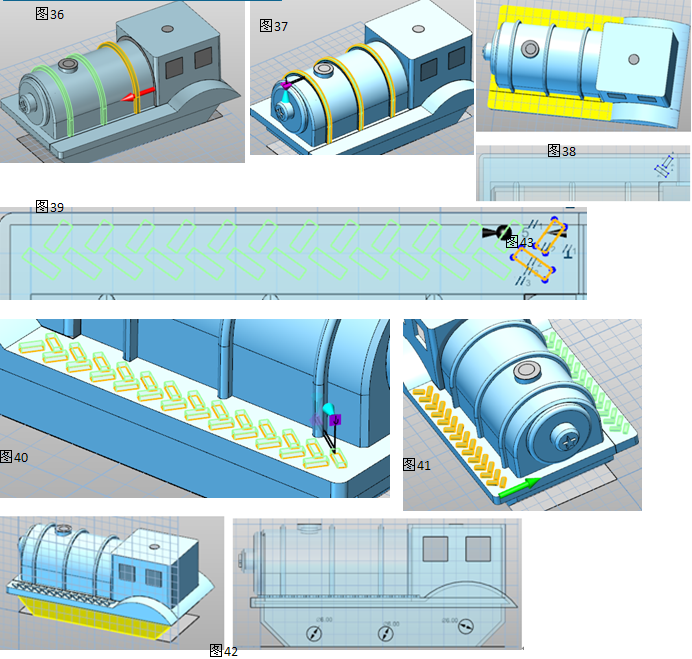Click the boiler top cap in figure 41
692x659 pixels.
pyautogui.click(x=527, y=371)
